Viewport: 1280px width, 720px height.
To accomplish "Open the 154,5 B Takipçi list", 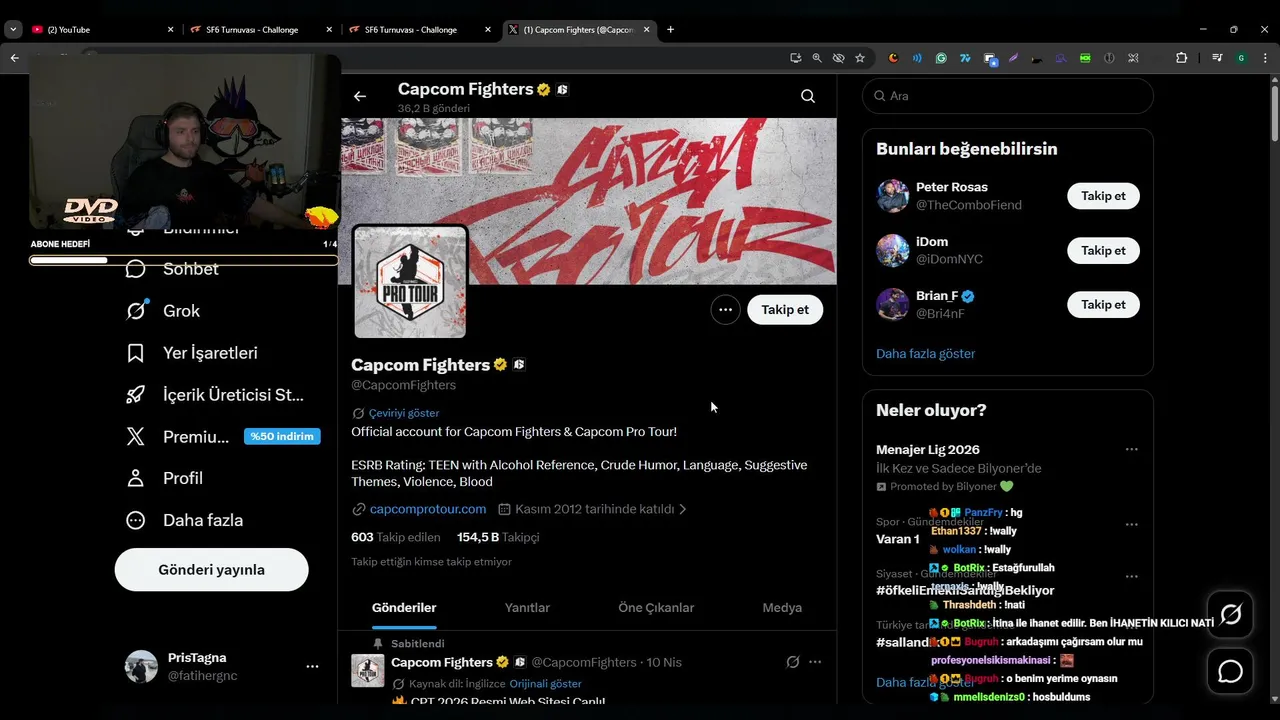I will coord(498,537).
